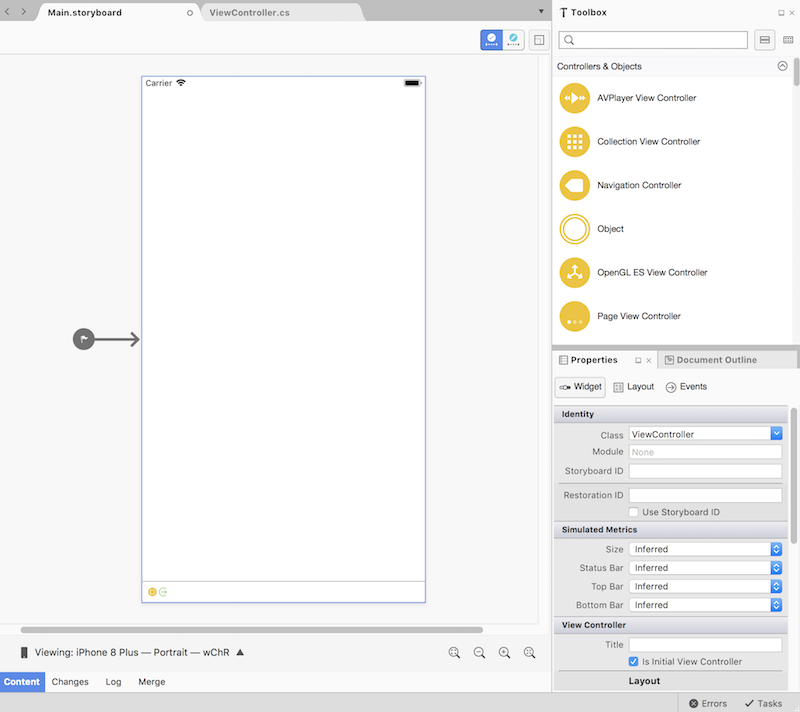
Task: Collapse the Controllers & Objects section
Action: coord(782,65)
